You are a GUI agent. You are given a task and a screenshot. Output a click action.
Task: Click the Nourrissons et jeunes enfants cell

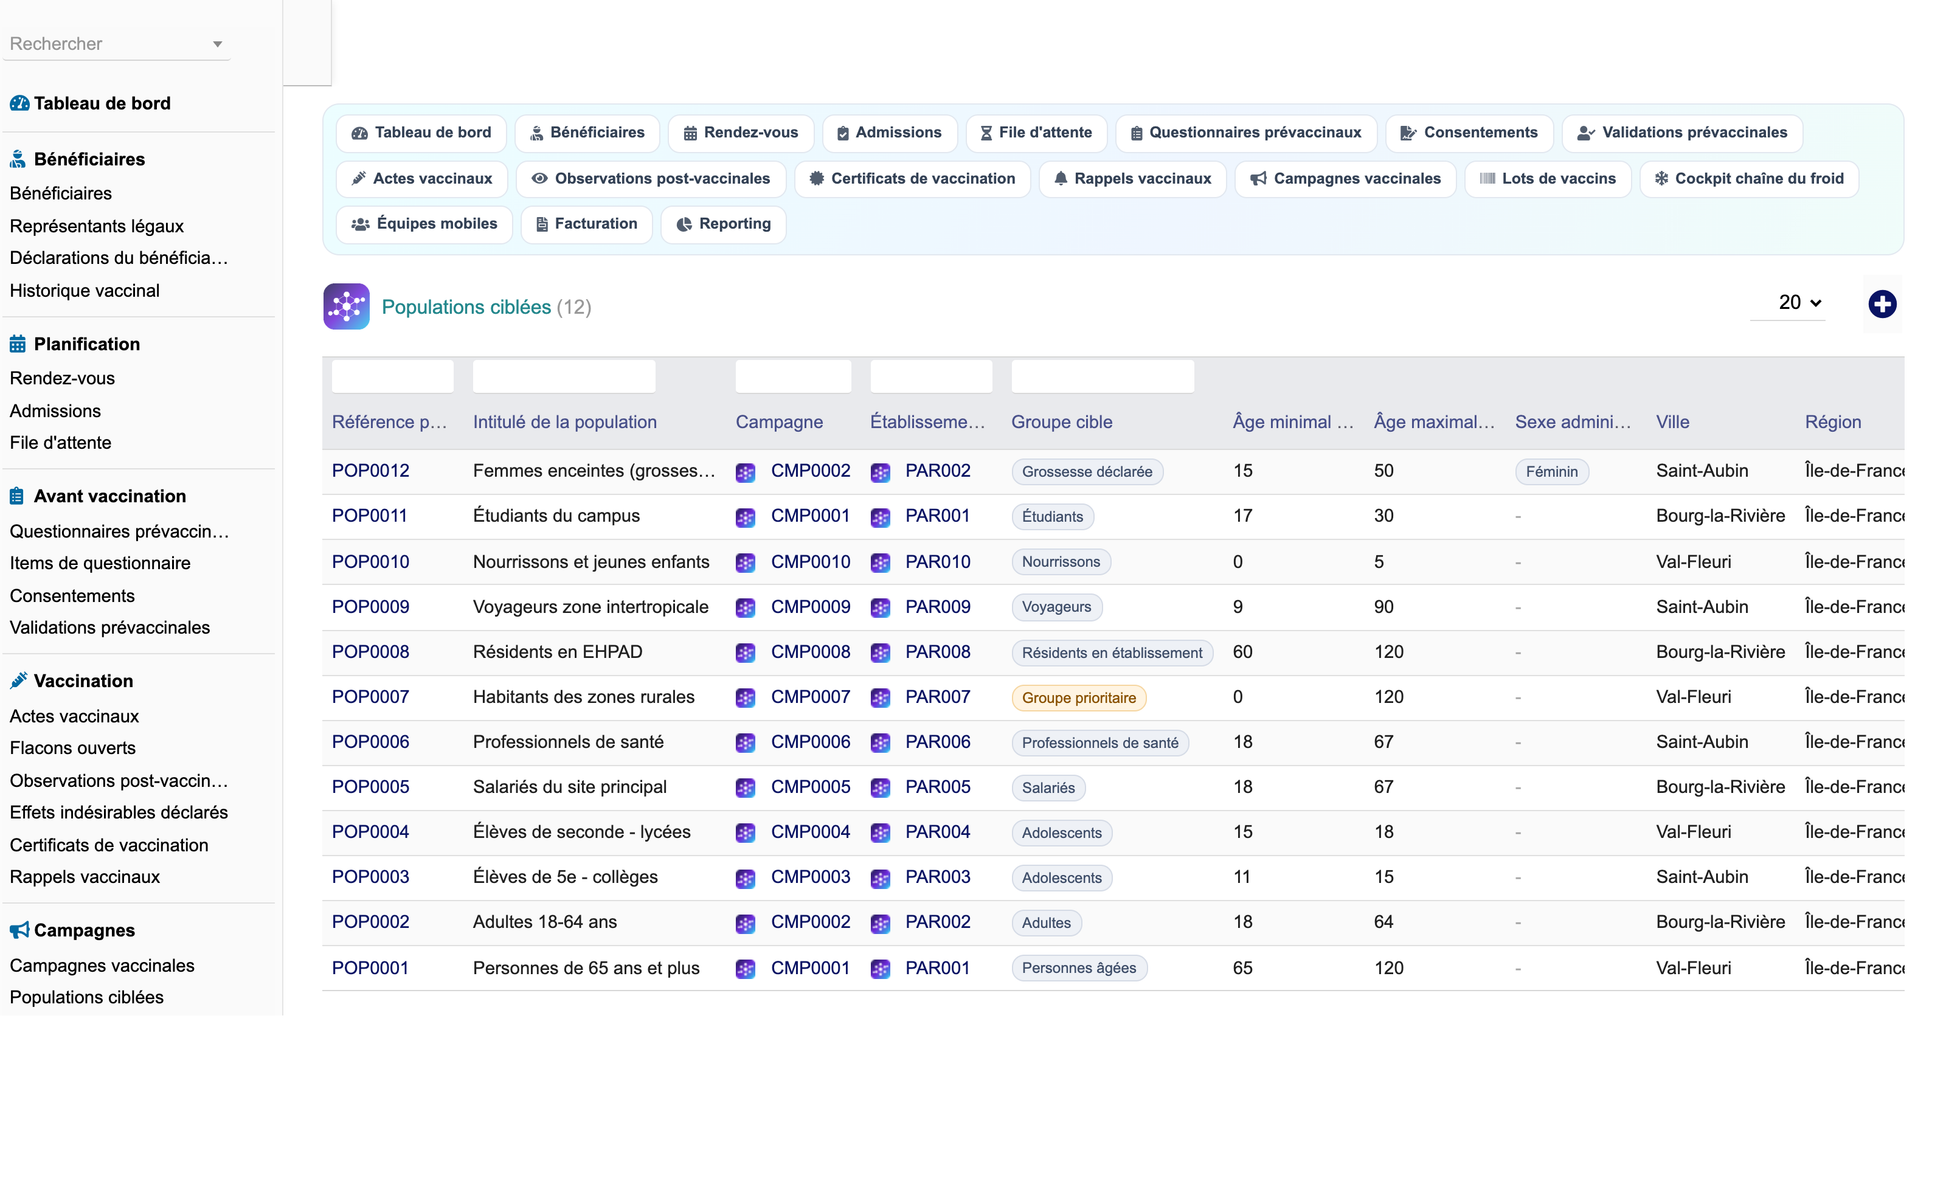point(591,562)
